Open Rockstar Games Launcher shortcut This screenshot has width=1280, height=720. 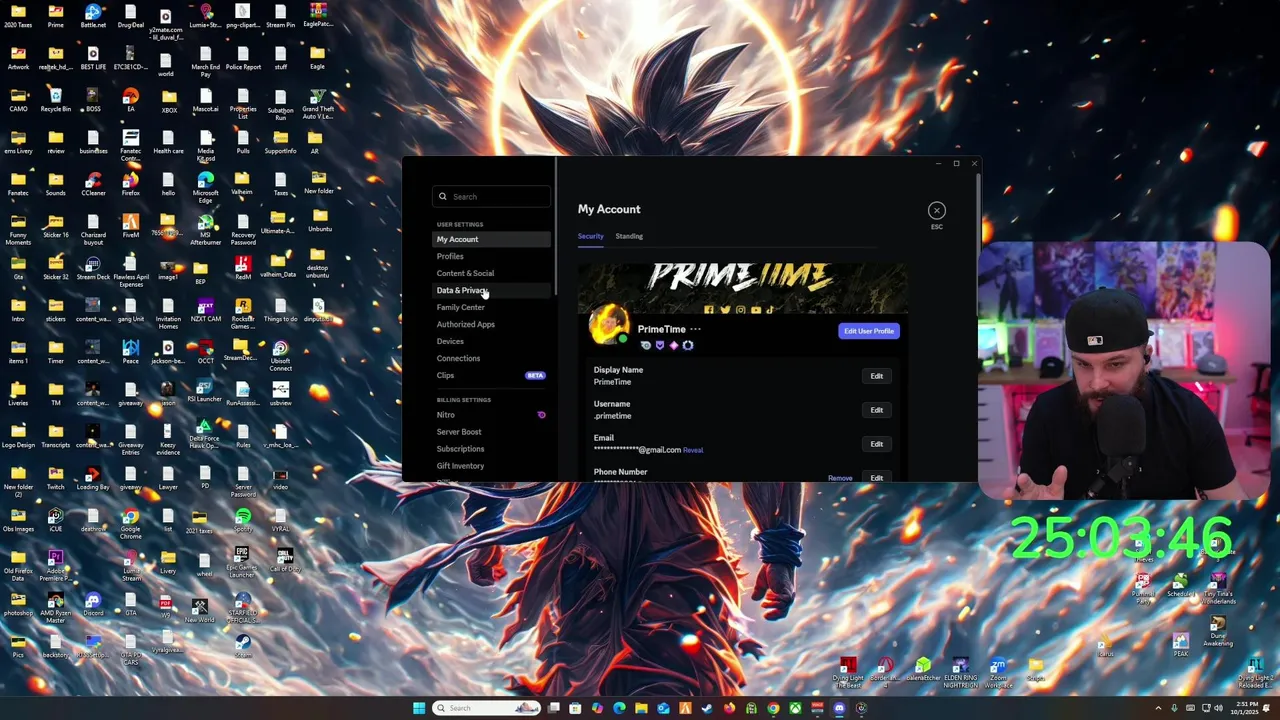[x=243, y=313]
